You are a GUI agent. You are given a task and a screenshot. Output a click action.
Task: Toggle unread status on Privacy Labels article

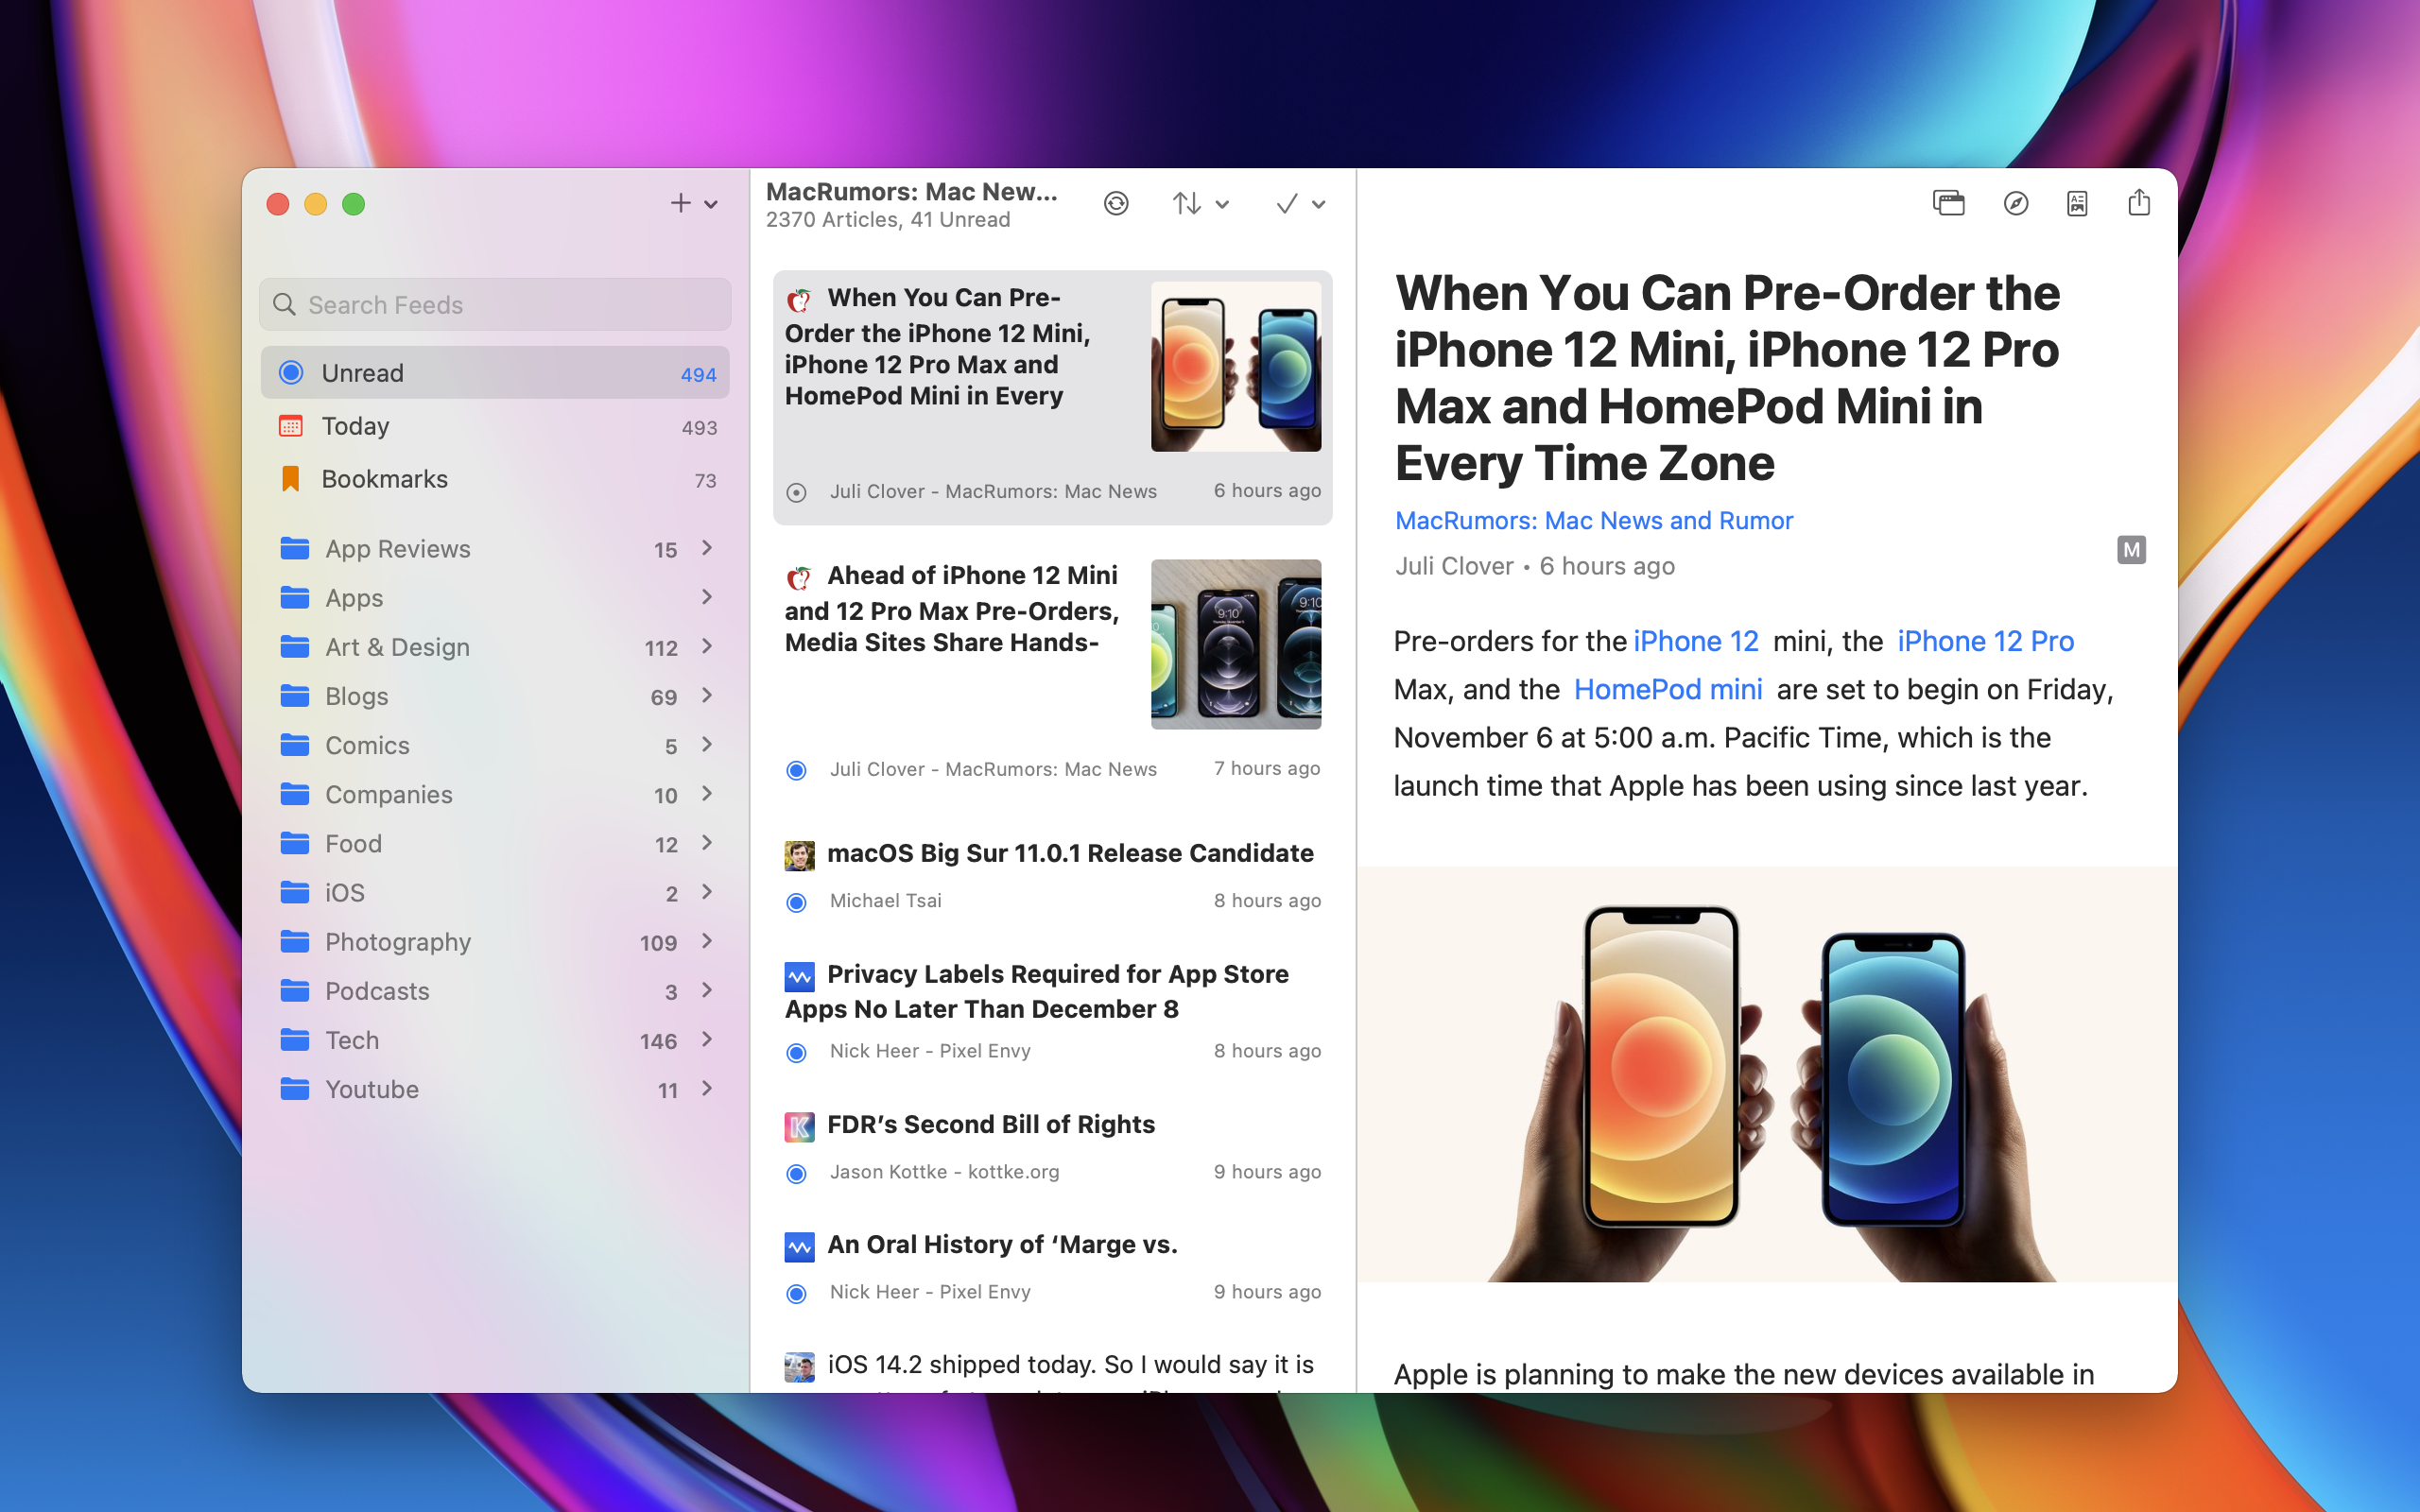click(798, 1051)
